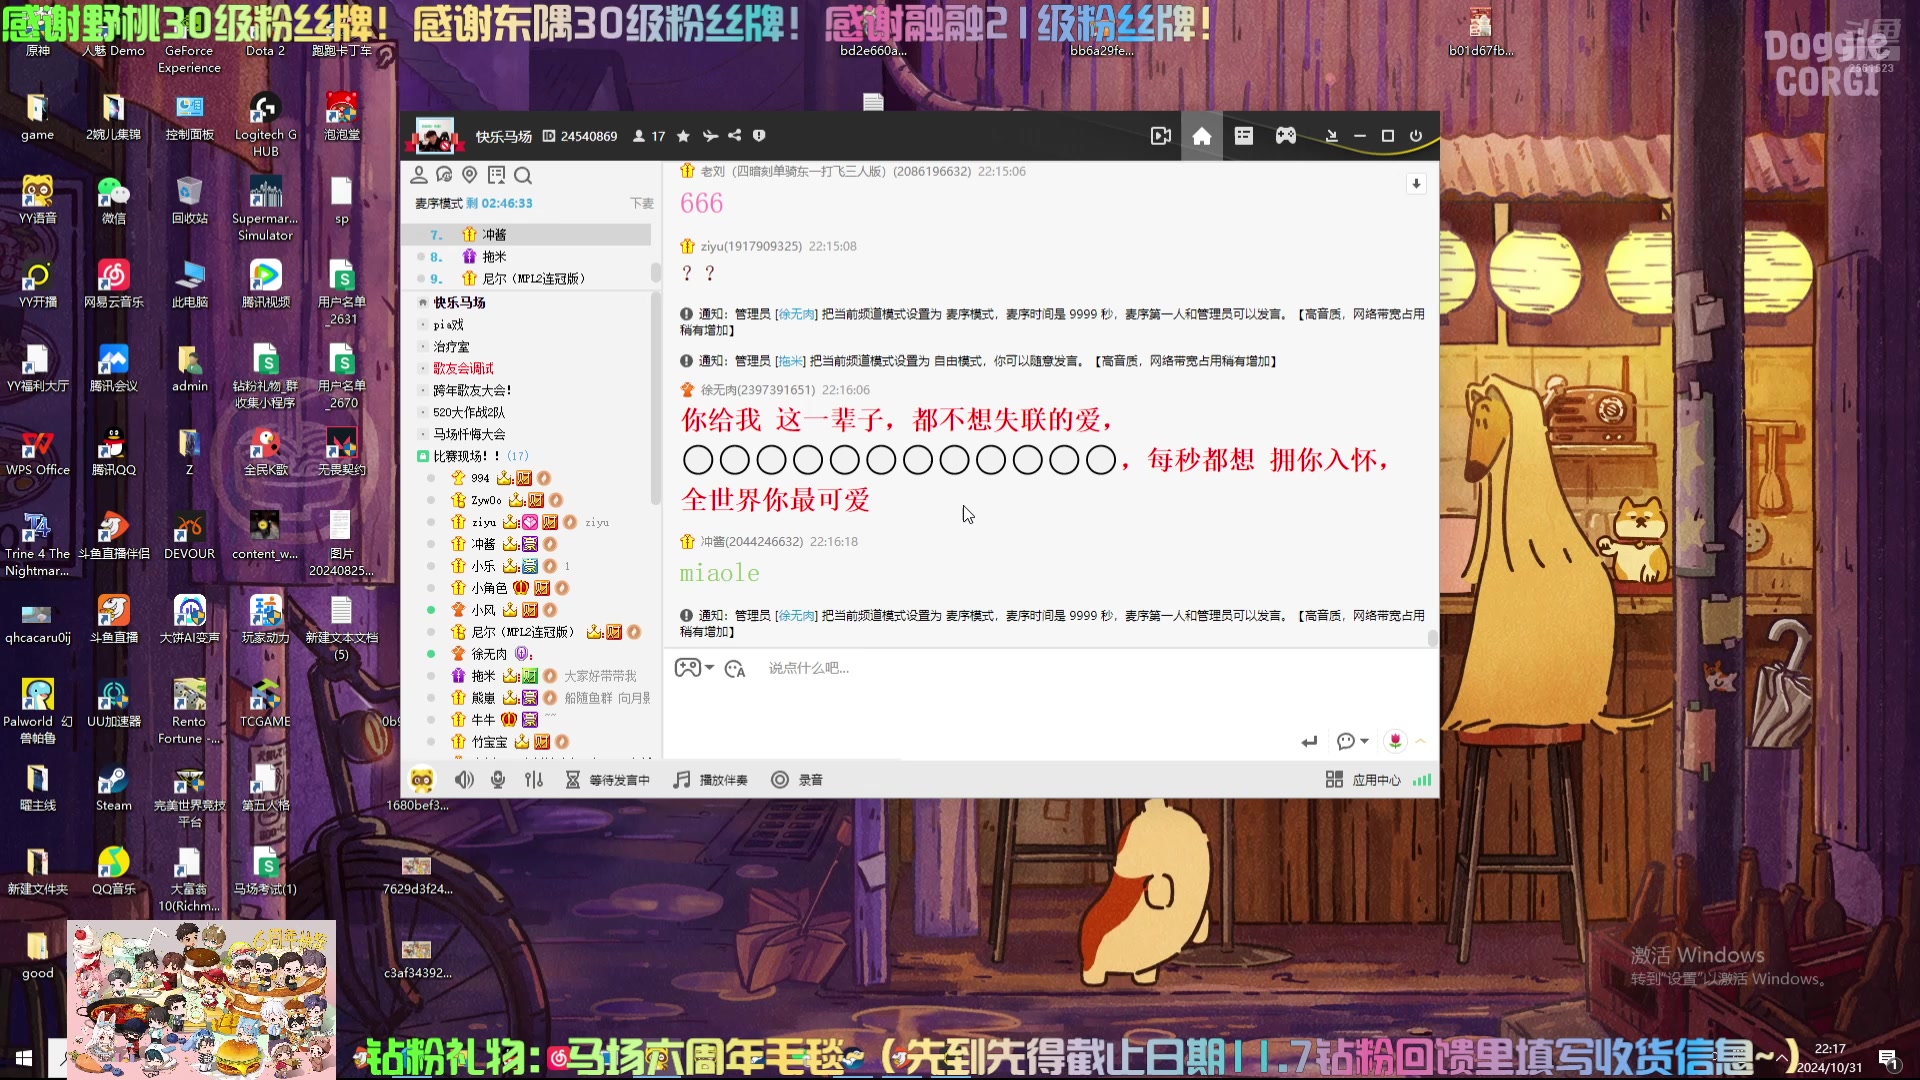Open the 跨年歌友大会! sub-channel
The image size is (1920, 1080).
(x=472, y=390)
